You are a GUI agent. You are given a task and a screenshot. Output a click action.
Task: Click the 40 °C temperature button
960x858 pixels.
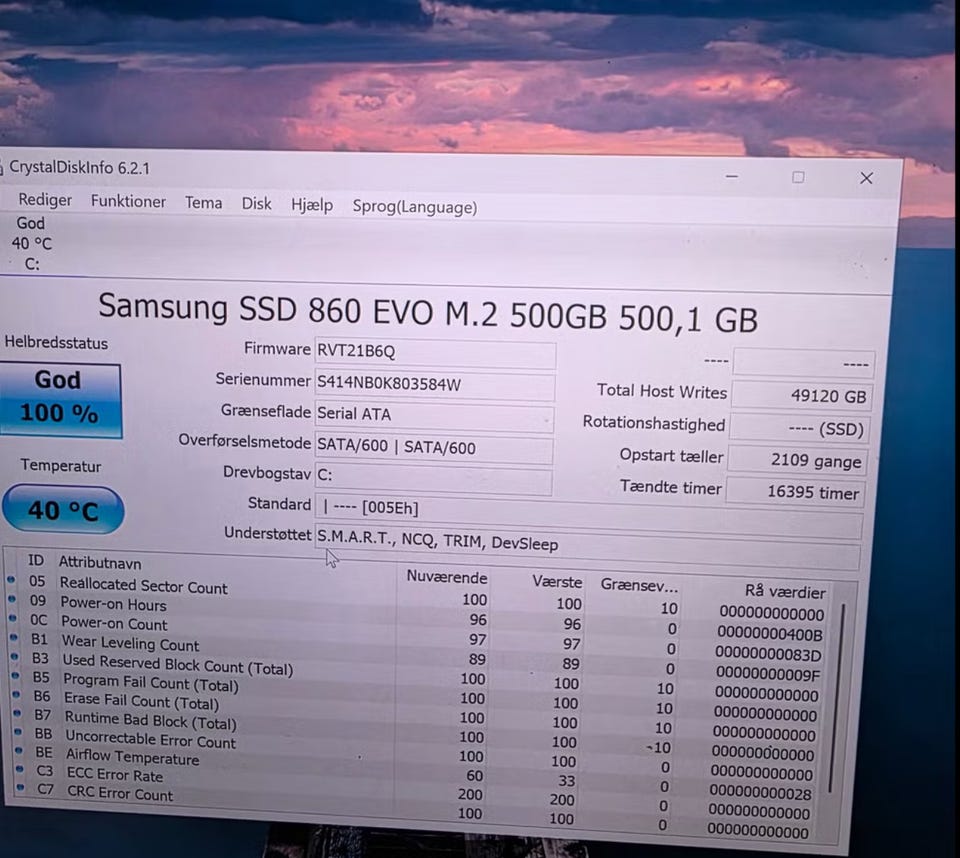click(x=63, y=510)
